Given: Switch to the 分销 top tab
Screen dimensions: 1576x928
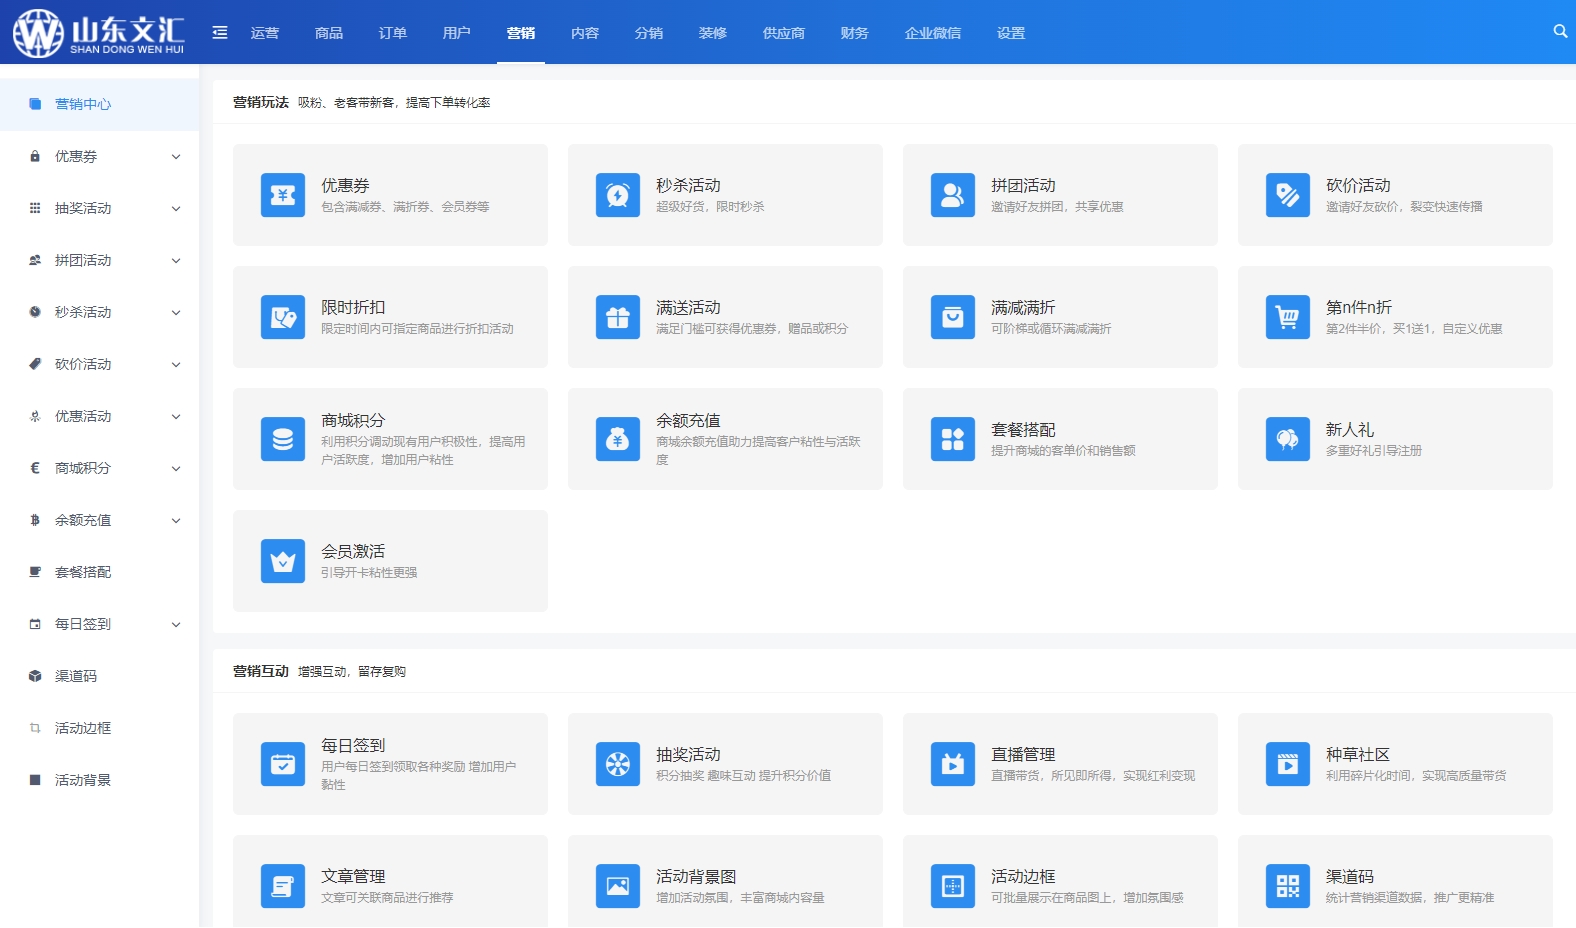Looking at the screenshot, I should coord(649,33).
